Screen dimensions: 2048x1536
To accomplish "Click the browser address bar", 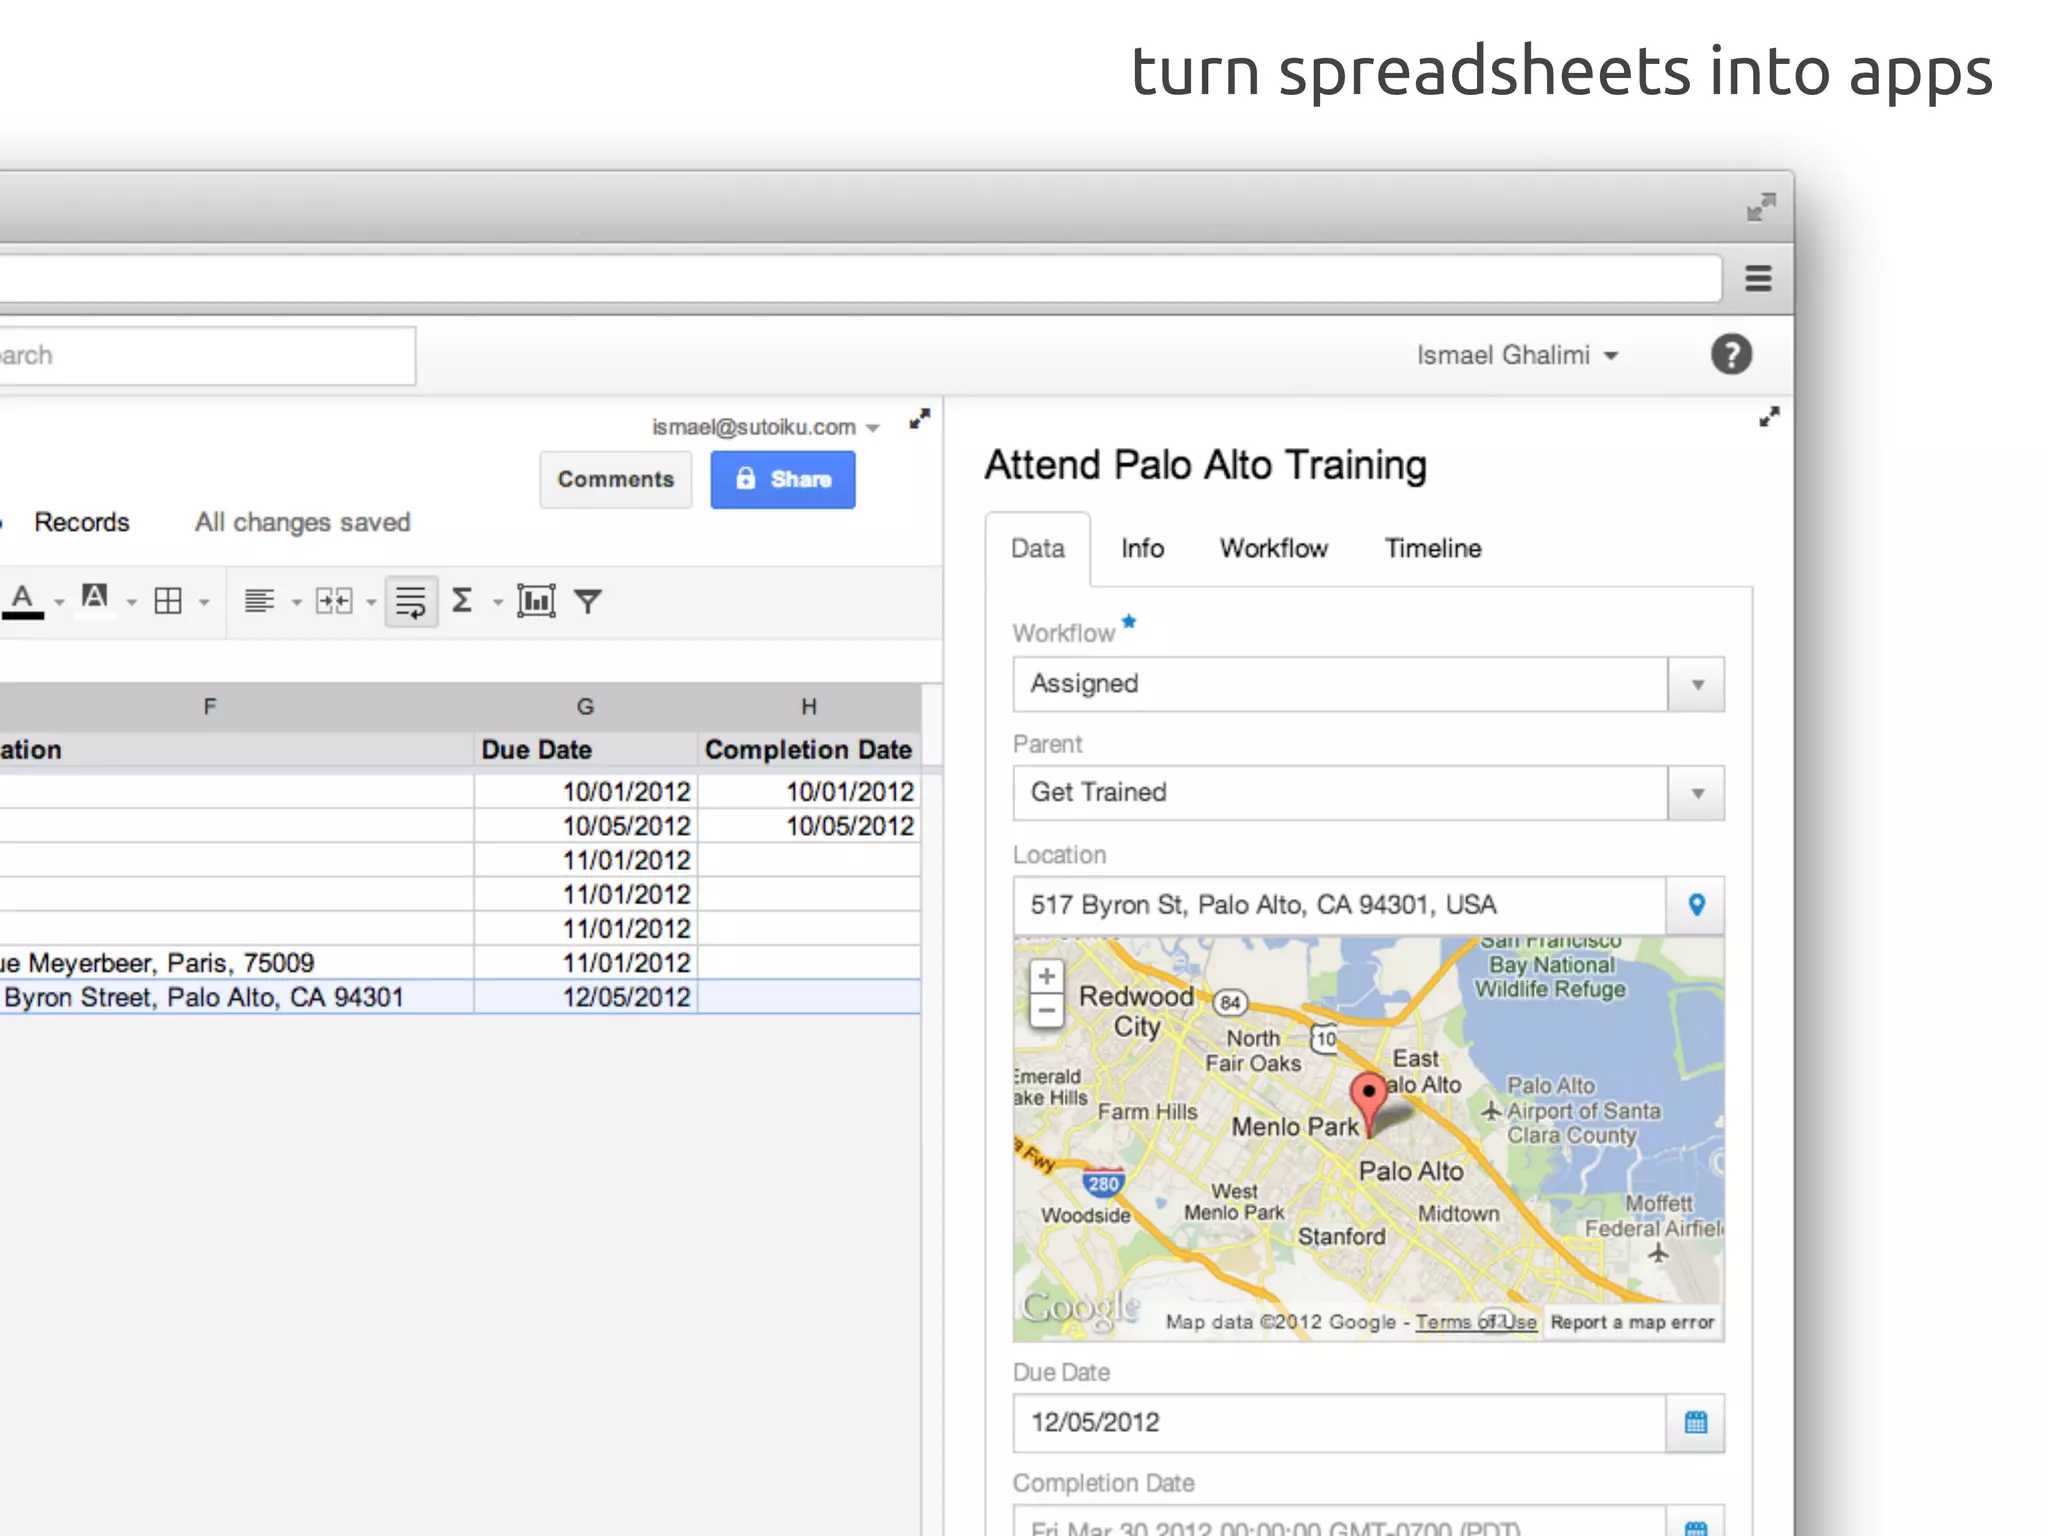I will [x=860, y=278].
